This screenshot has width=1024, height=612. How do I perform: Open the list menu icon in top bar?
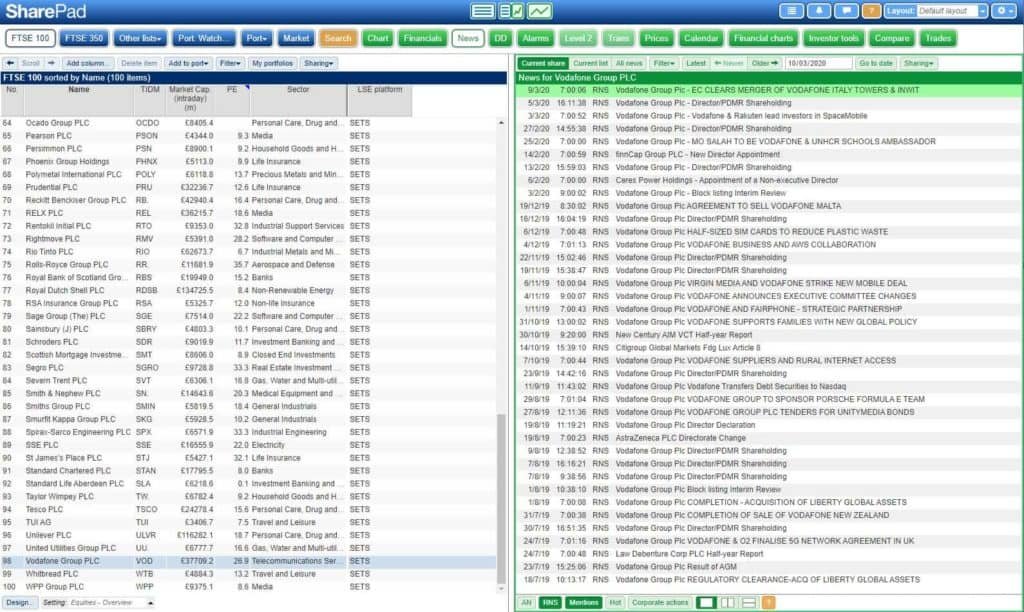tap(792, 11)
